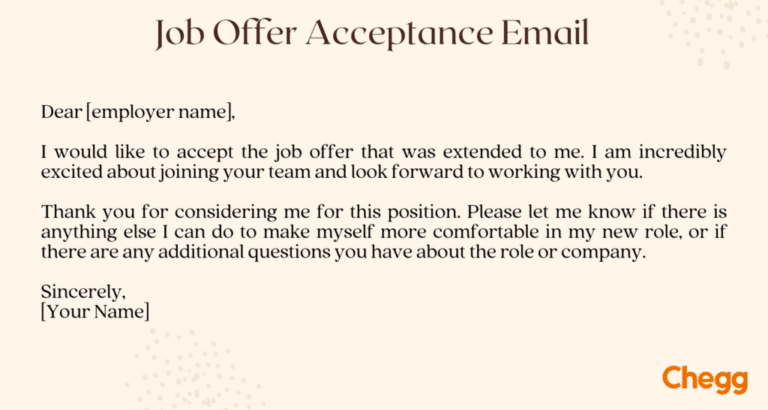Click the word "company" ending the letter body
Screen dimensions: 768x410
(609, 252)
